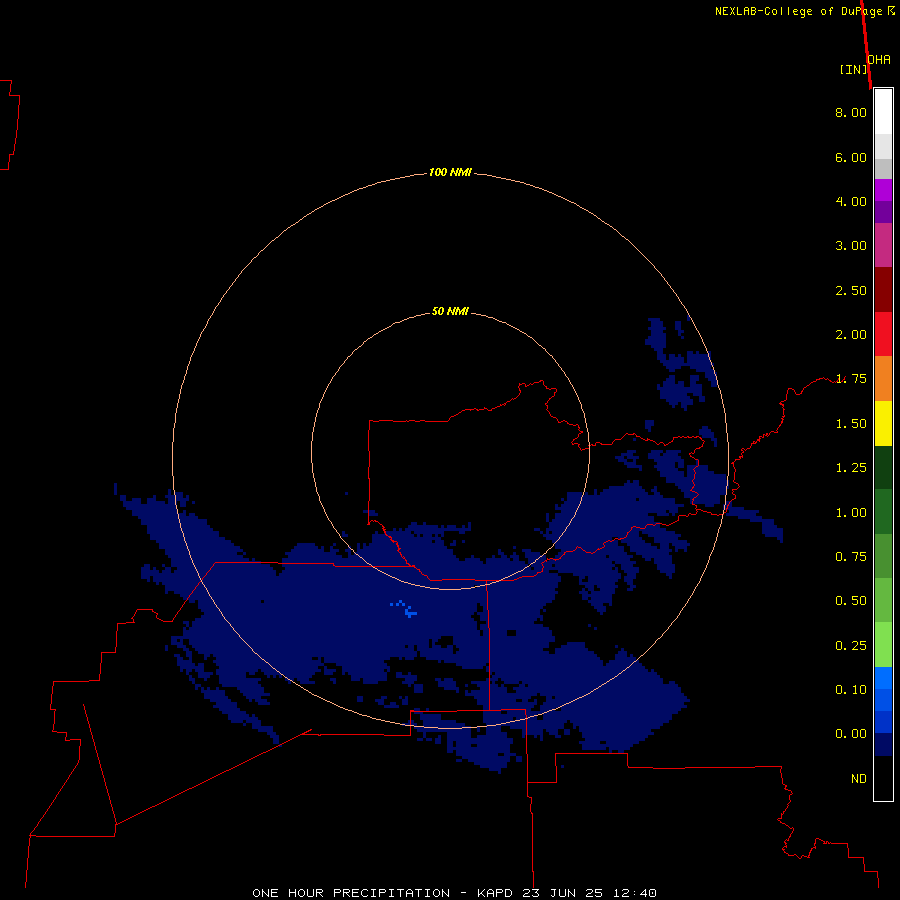Click the 3.00 legend value
Screen dimensions: 900x900
point(851,246)
